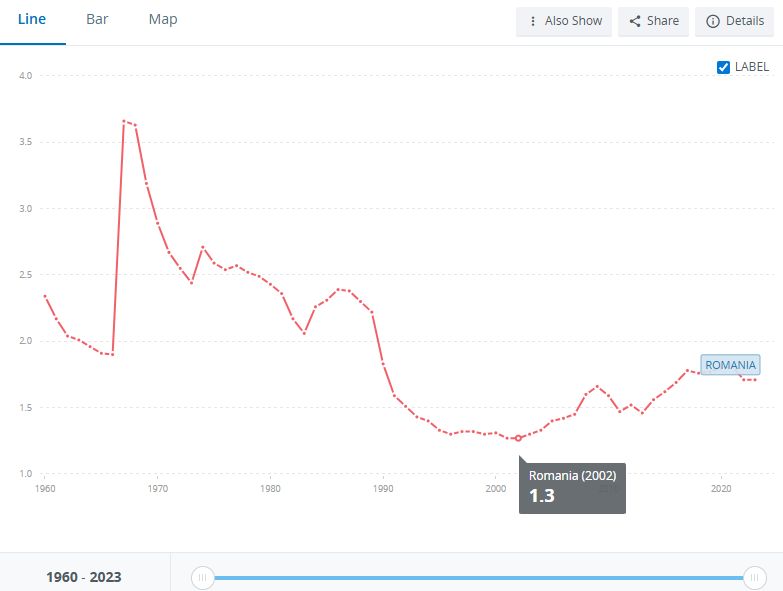Click the highlighted 2002 data point

pyautogui.click(x=518, y=438)
